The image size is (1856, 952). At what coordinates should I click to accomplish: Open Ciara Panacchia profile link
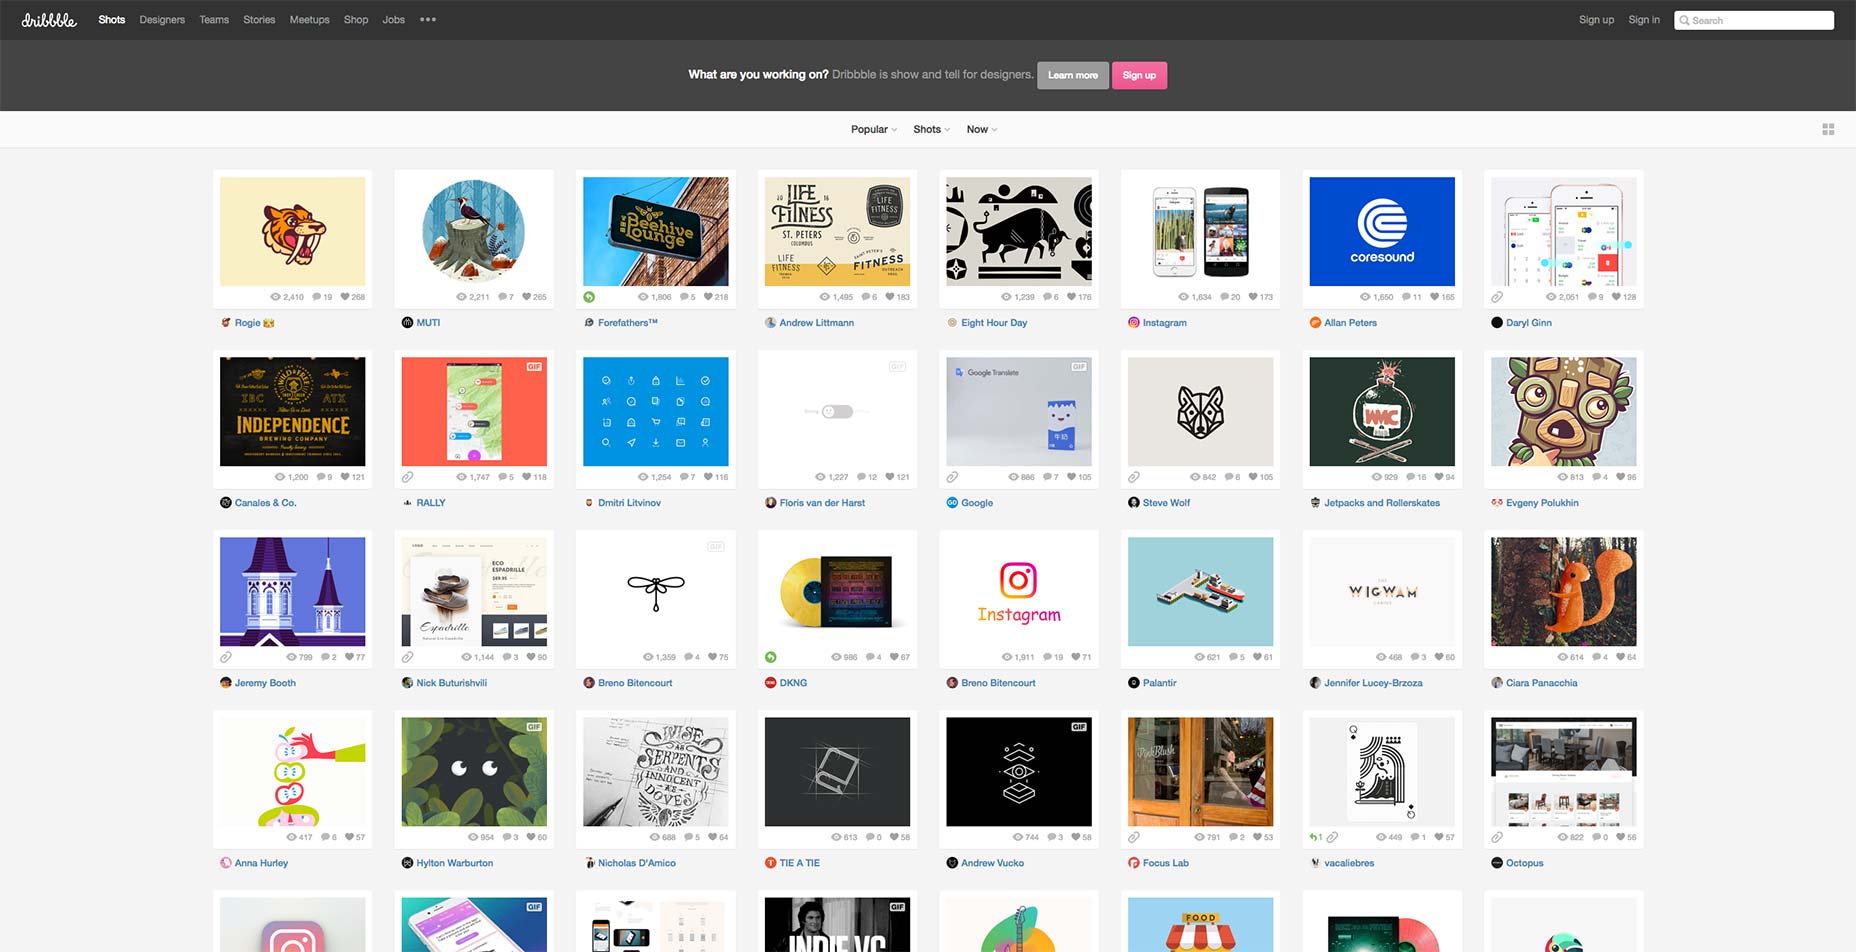pyautogui.click(x=1542, y=683)
